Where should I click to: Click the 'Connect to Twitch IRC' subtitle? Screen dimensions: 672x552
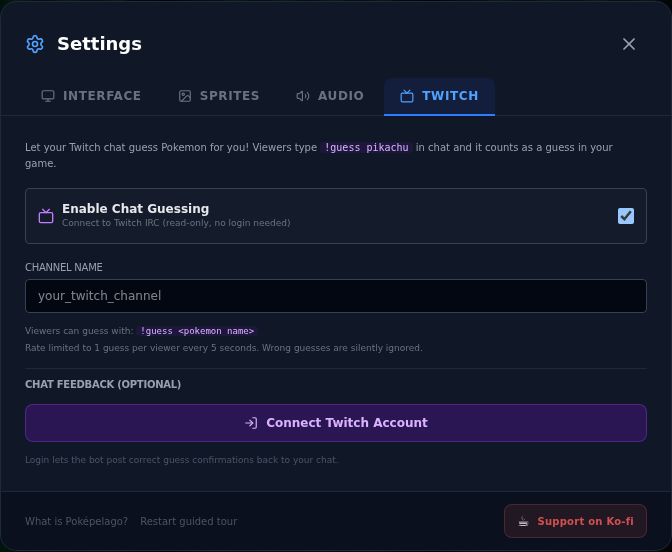(x=176, y=223)
